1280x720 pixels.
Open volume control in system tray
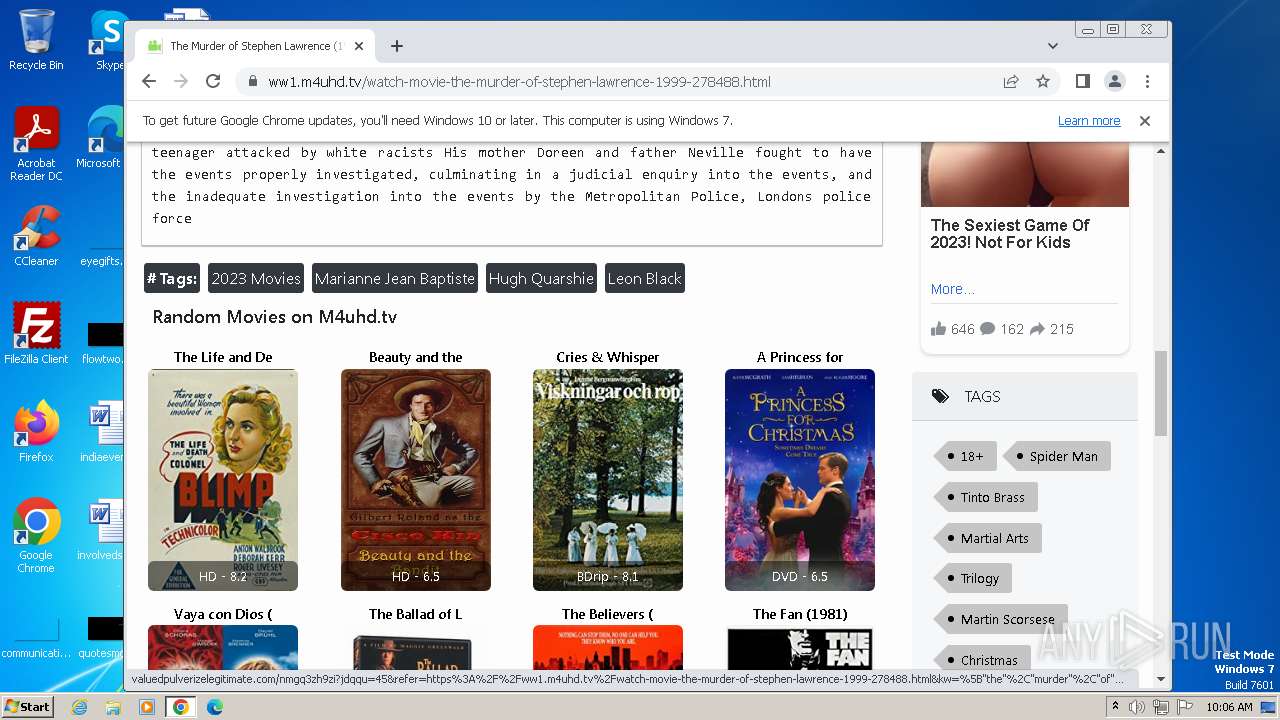(1137, 707)
